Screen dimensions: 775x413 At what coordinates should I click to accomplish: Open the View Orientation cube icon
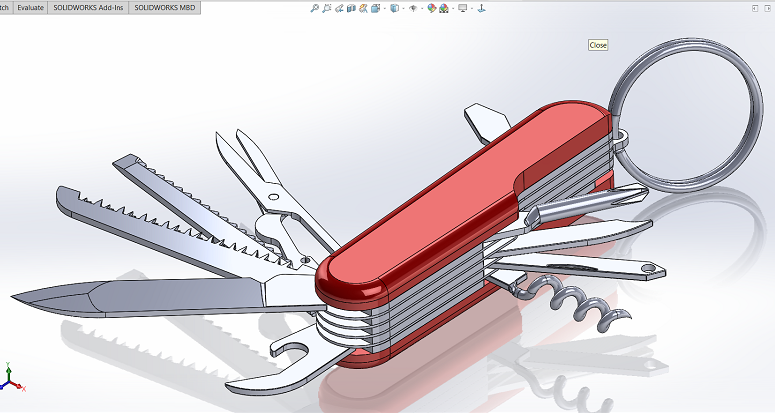376,8
